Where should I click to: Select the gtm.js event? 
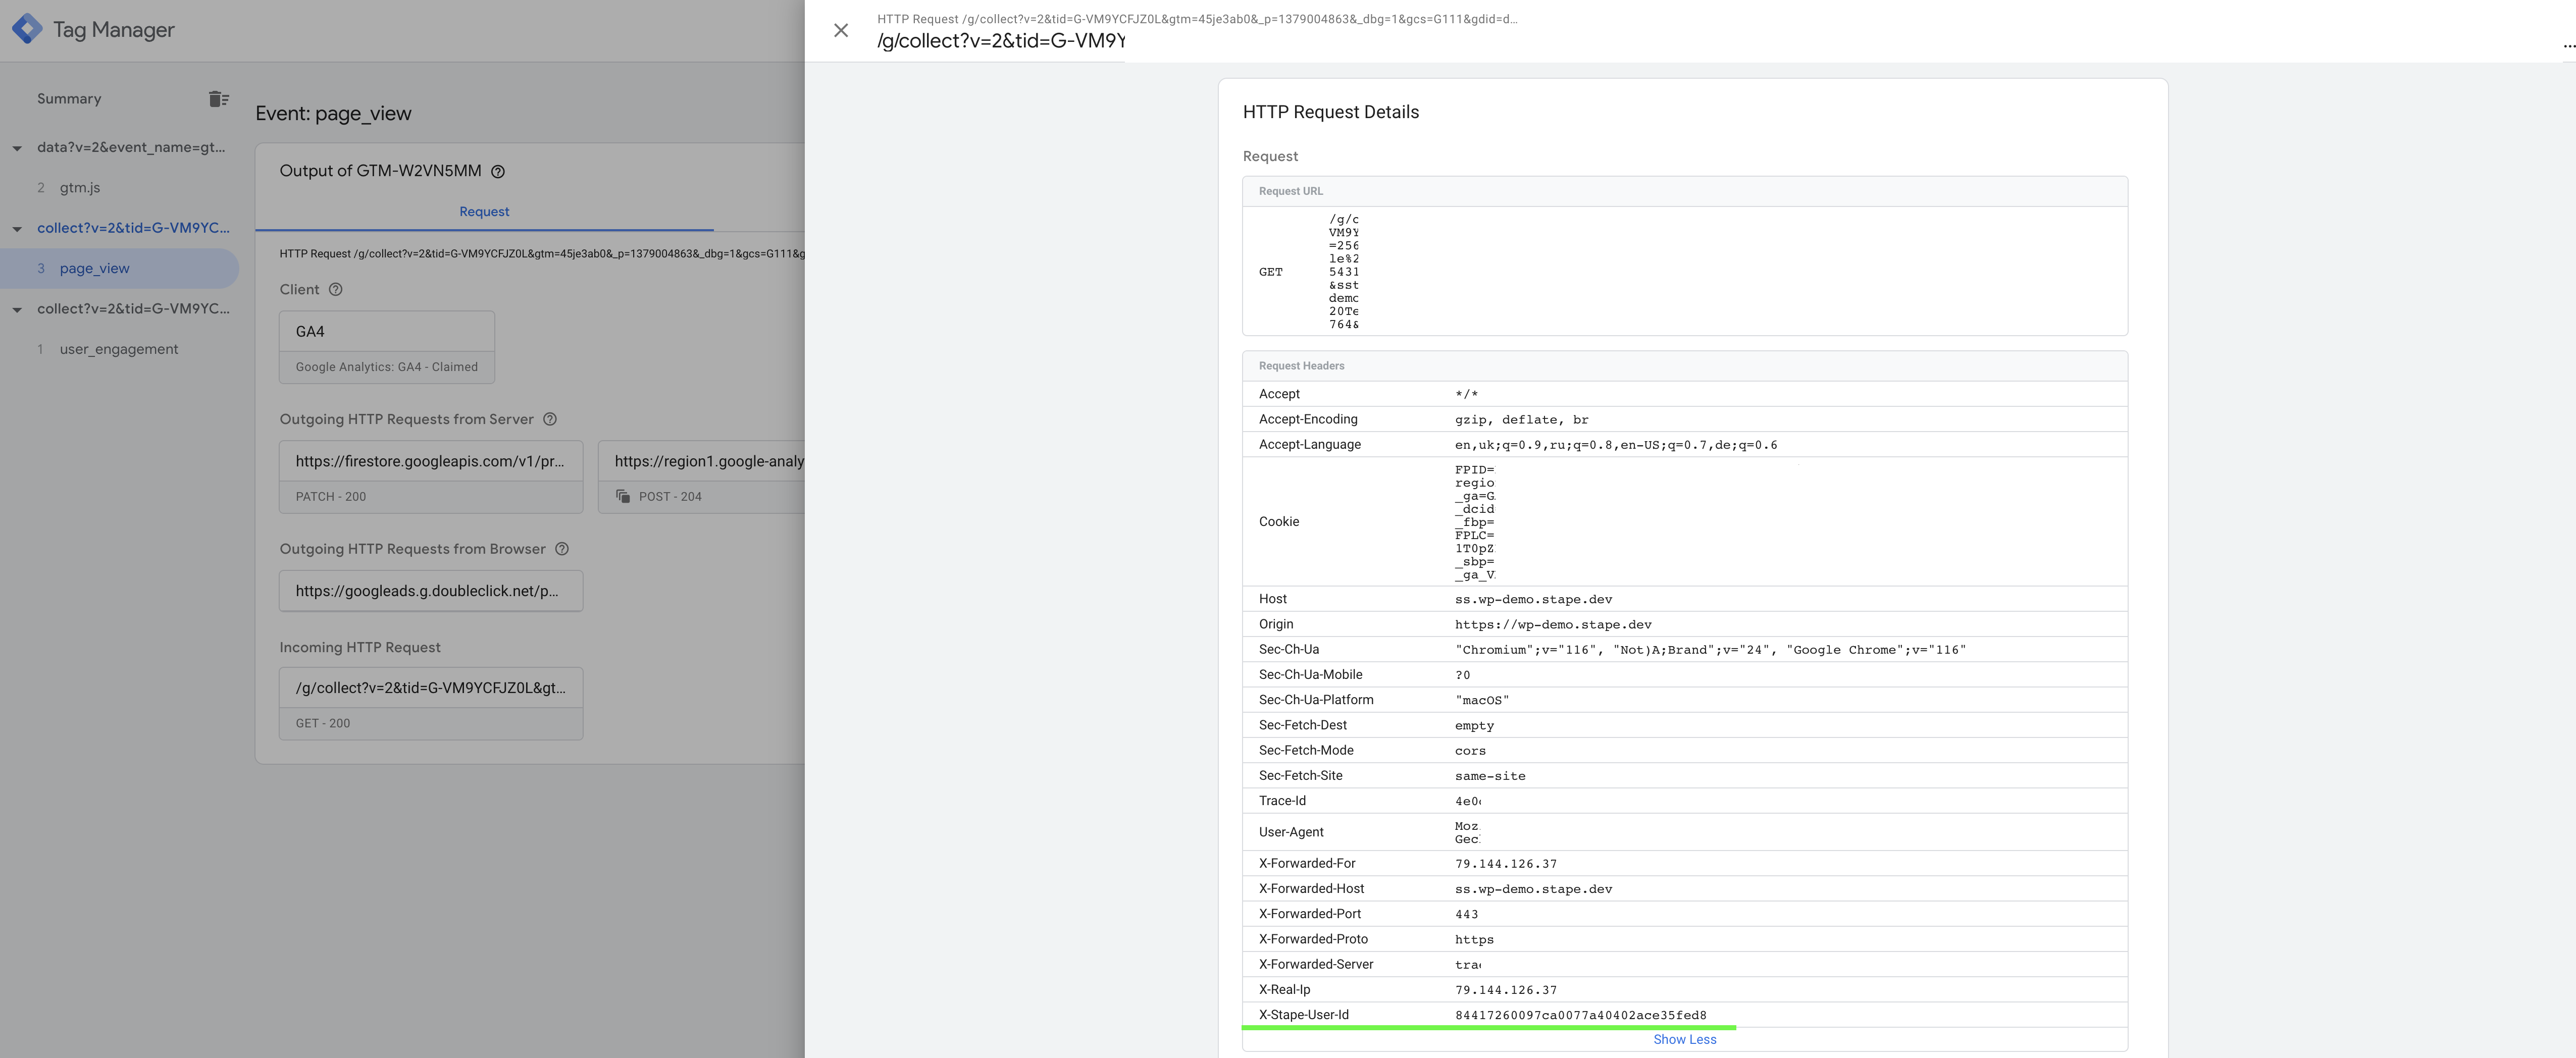pos(79,187)
